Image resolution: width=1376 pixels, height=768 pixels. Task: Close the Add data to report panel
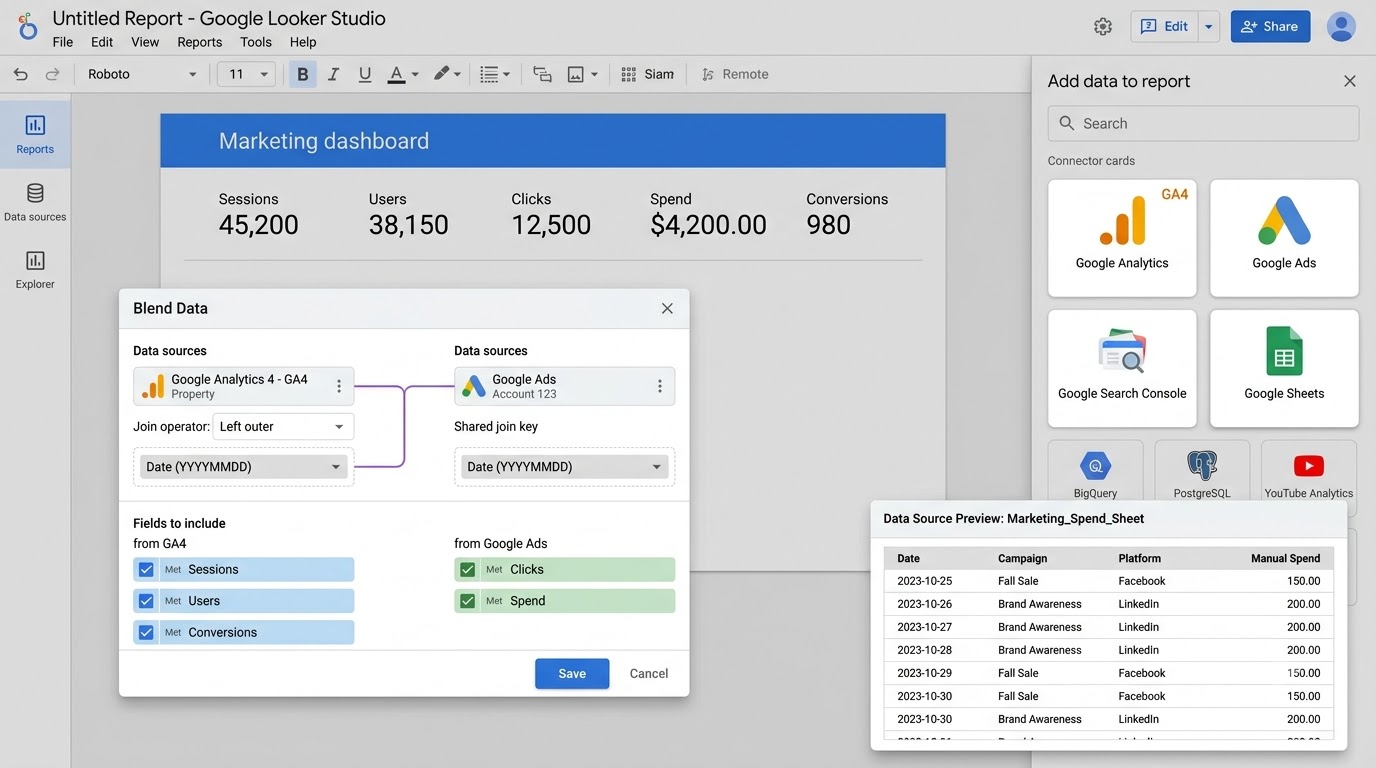pyautogui.click(x=1350, y=81)
